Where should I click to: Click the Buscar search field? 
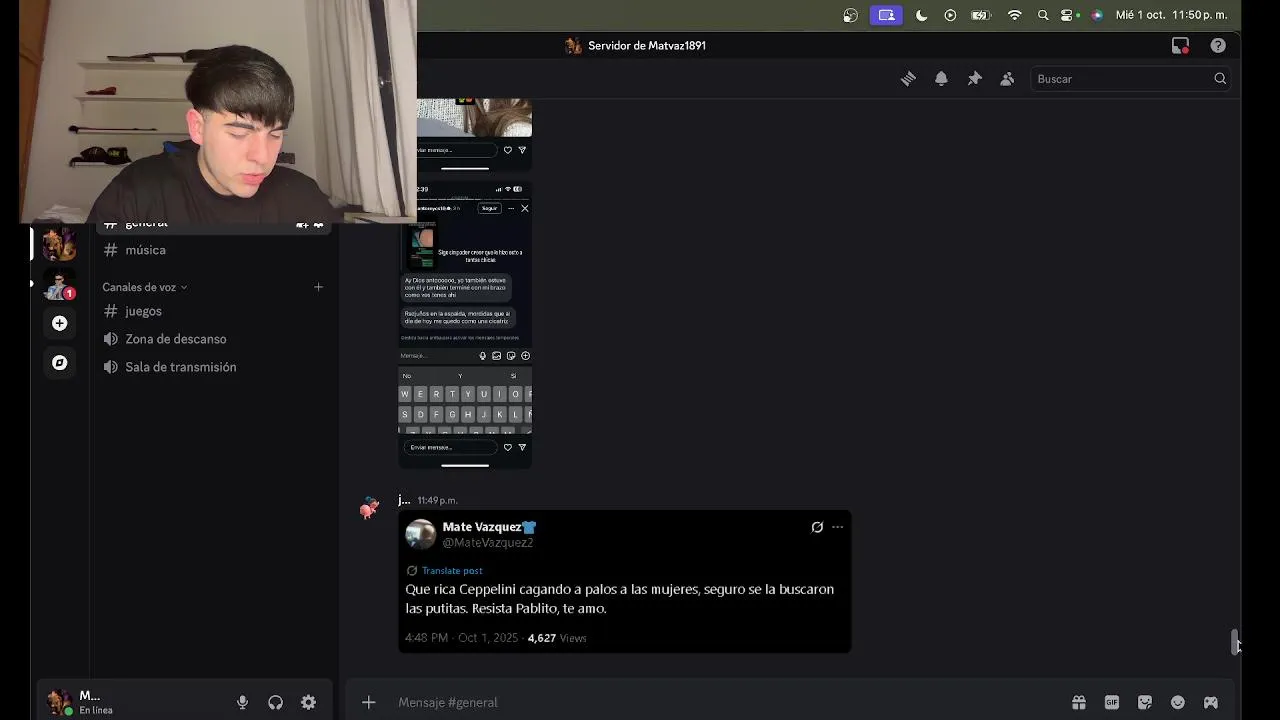coord(1131,79)
